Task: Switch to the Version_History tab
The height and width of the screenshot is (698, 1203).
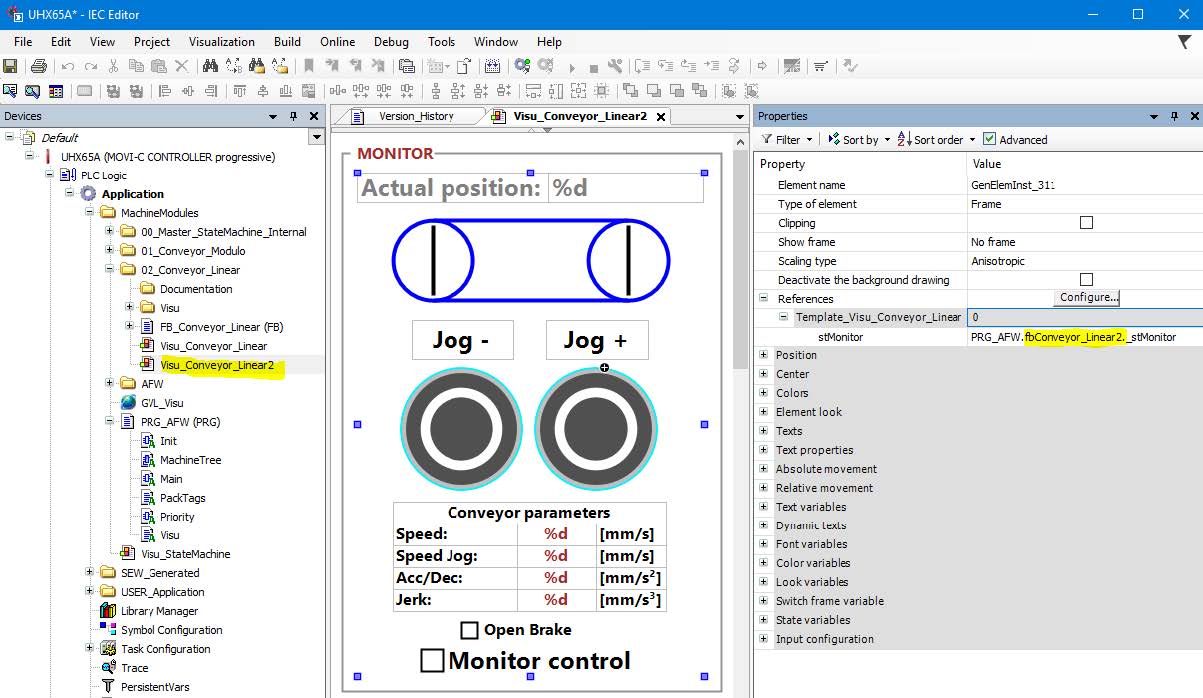Action: pyautogui.click(x=415, y=116)
